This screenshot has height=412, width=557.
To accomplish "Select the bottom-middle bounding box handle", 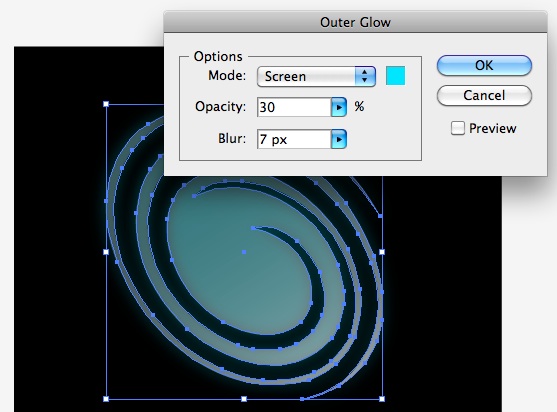I will 244,399.
